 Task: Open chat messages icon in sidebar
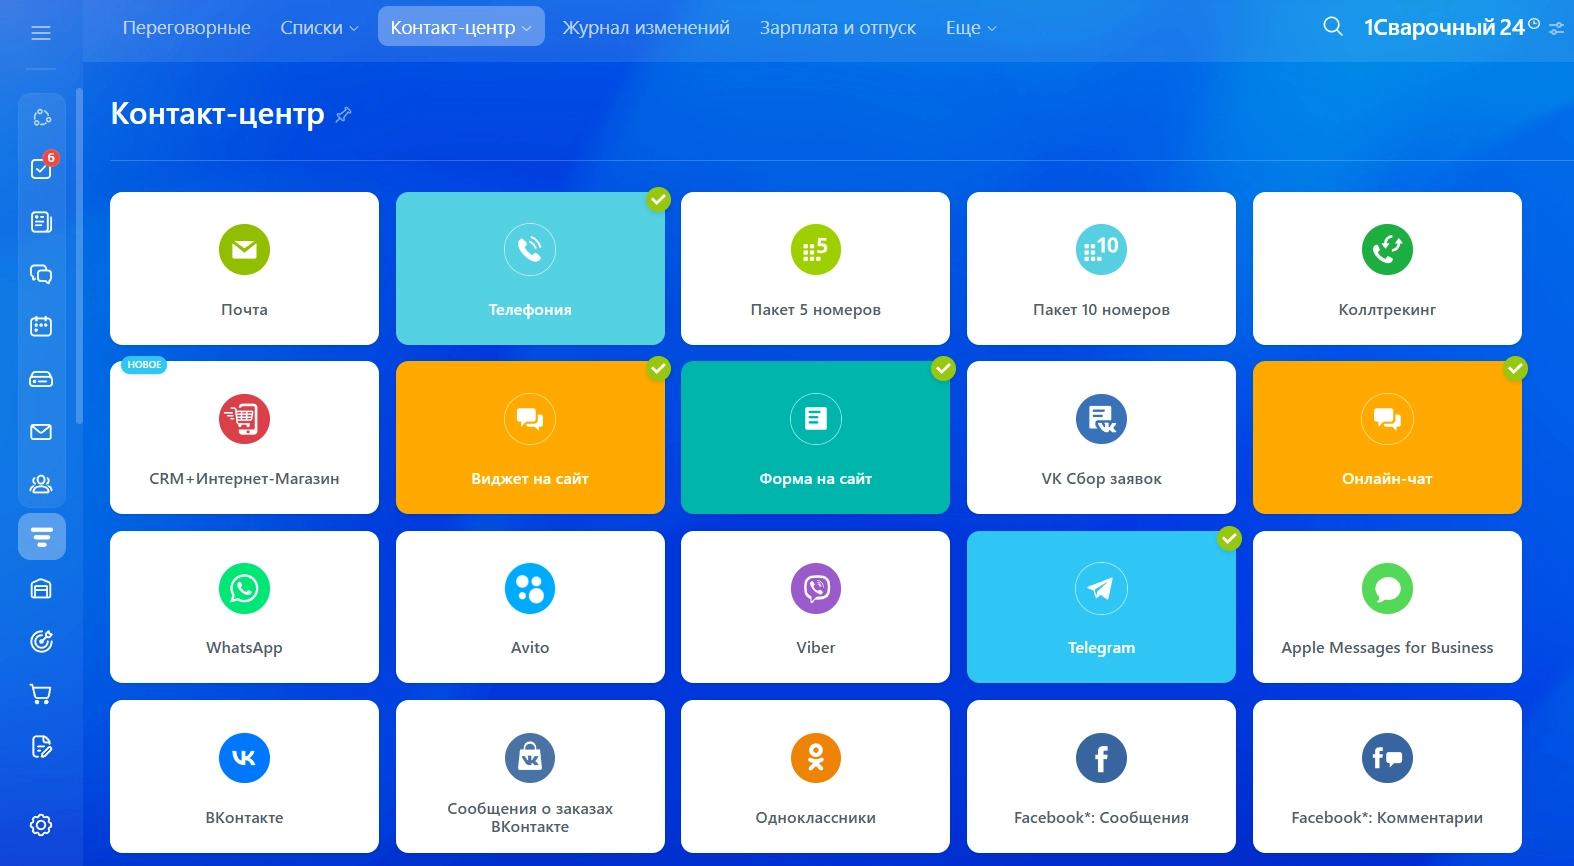pyautogui.click(x=41, y=274)
